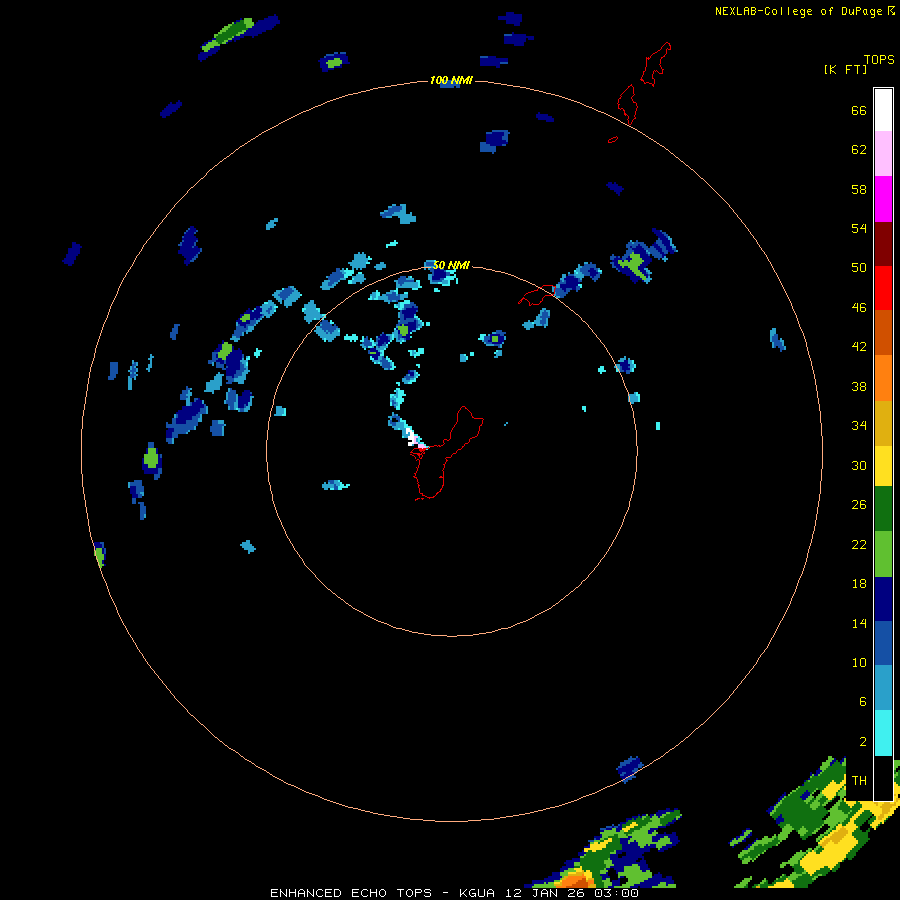The height and width of the screenshot is (900, 900).
Task: Select the dark red legend swatch
Action: pos(883,244)
